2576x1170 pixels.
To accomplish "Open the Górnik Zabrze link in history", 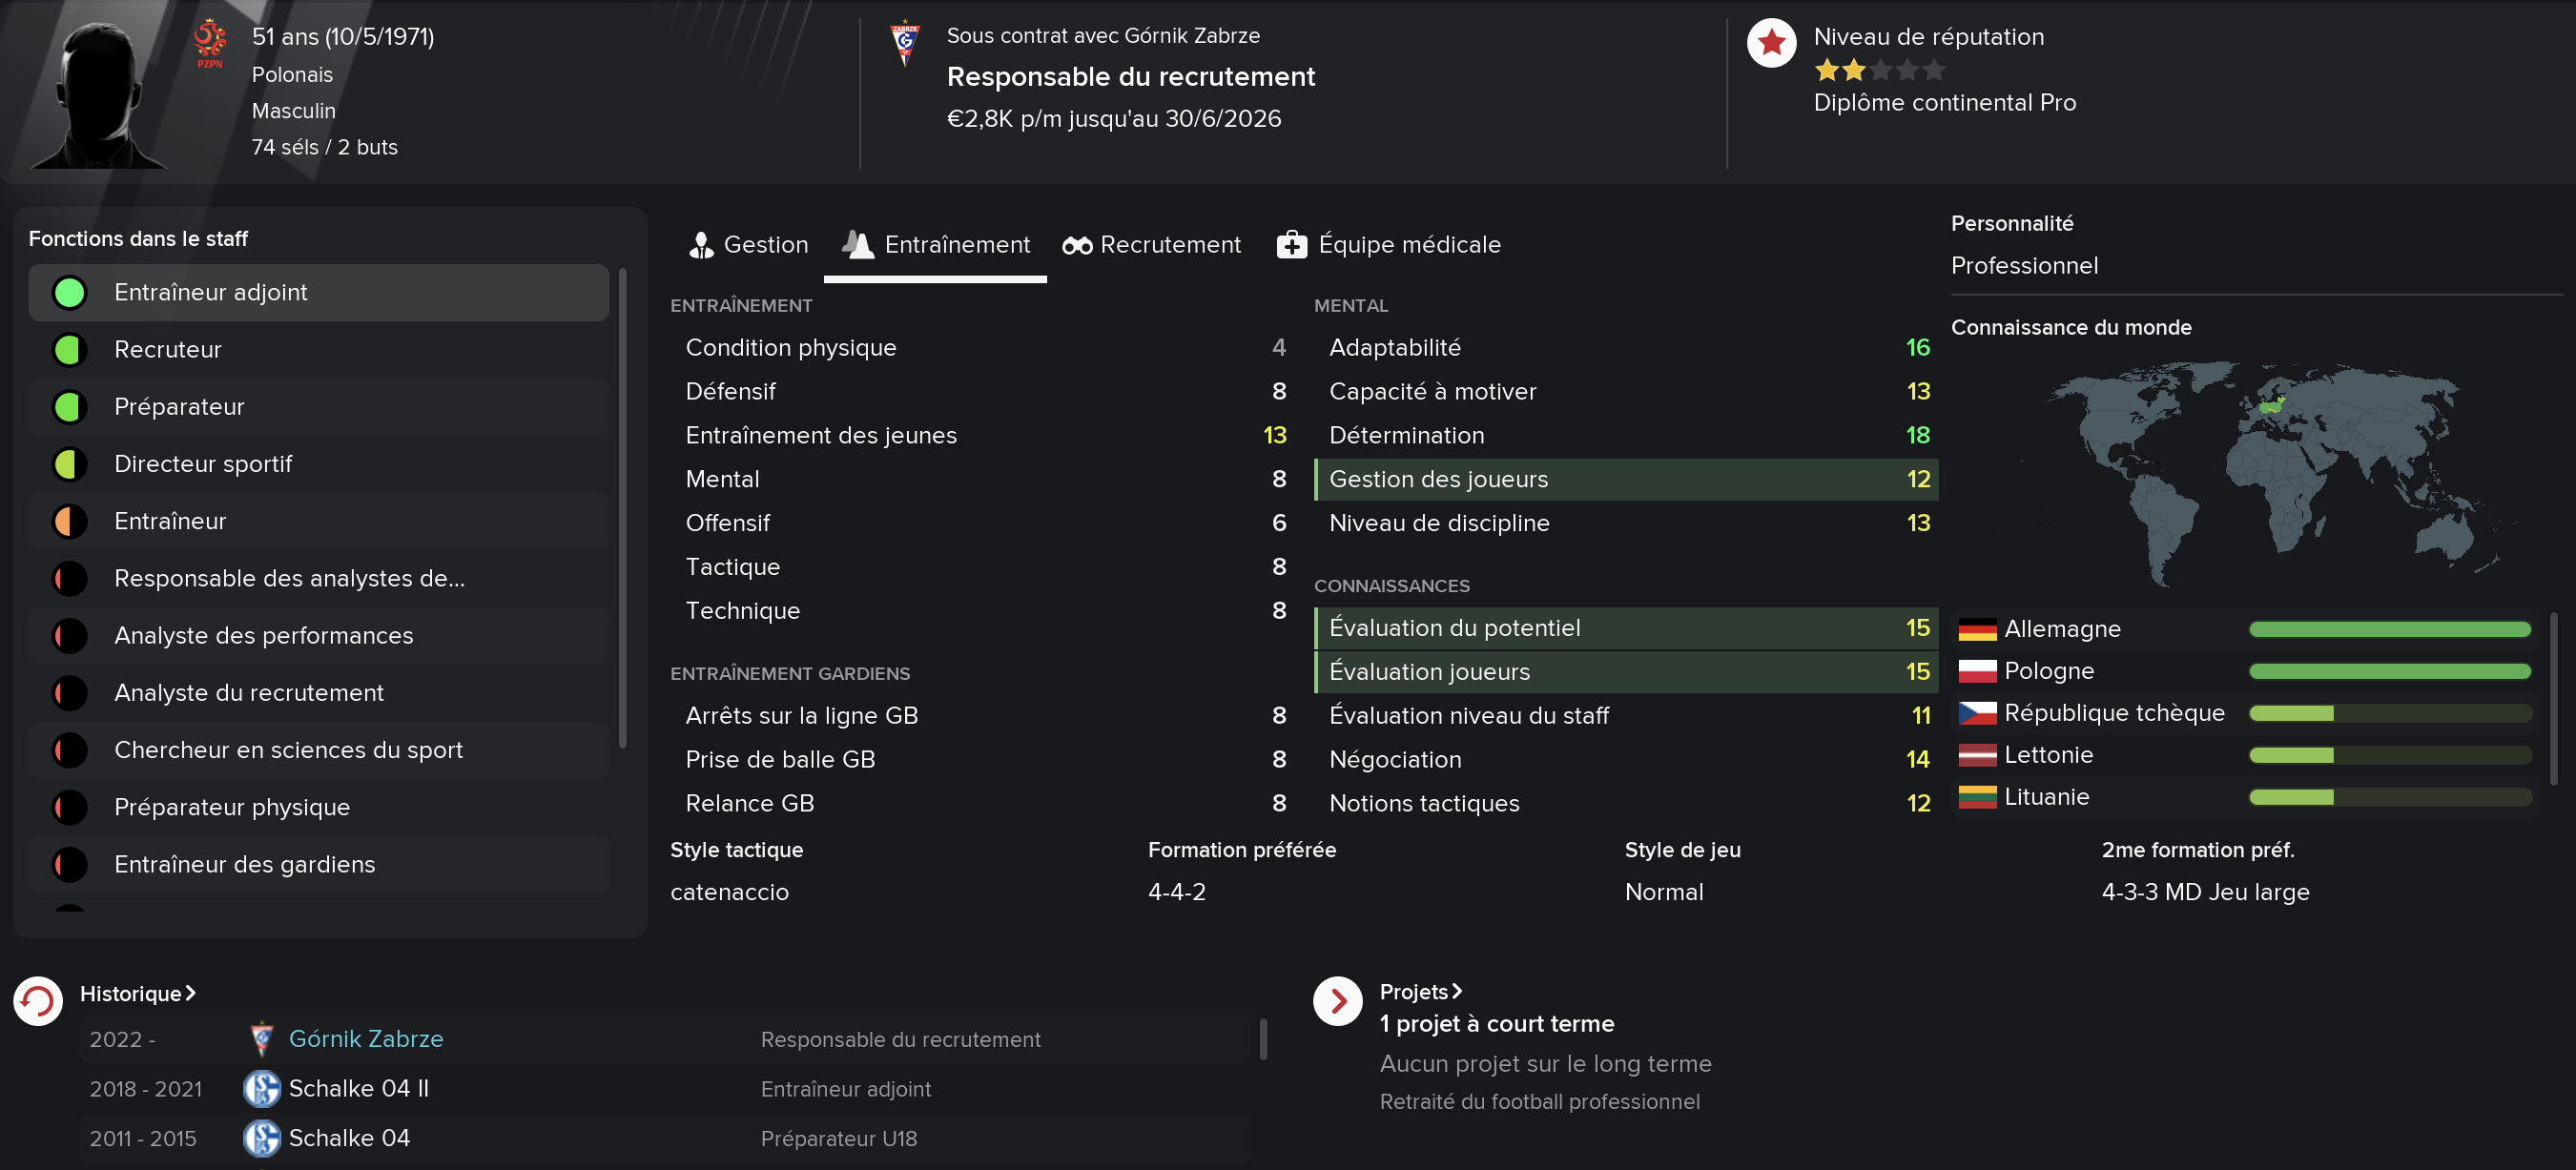I will point(365,1039).
